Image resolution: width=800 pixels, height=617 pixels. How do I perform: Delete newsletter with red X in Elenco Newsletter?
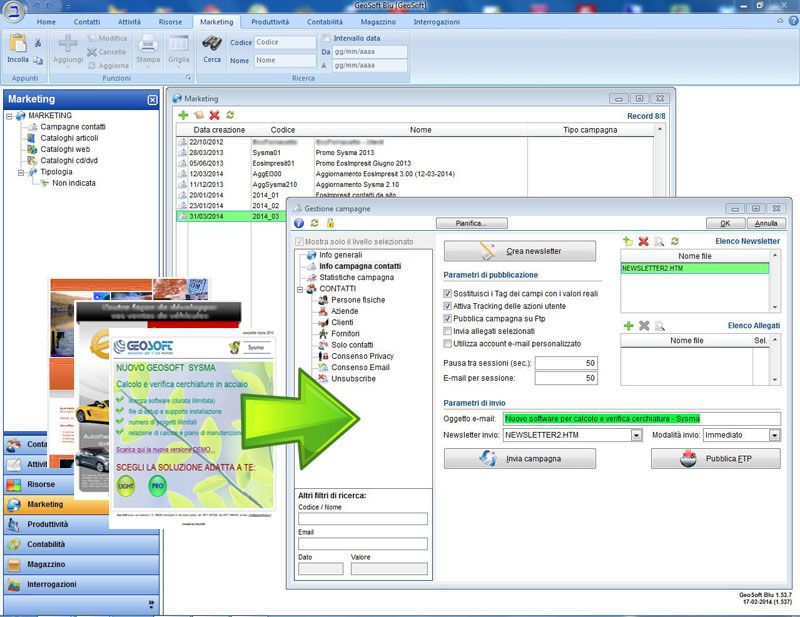click(643, 241)
